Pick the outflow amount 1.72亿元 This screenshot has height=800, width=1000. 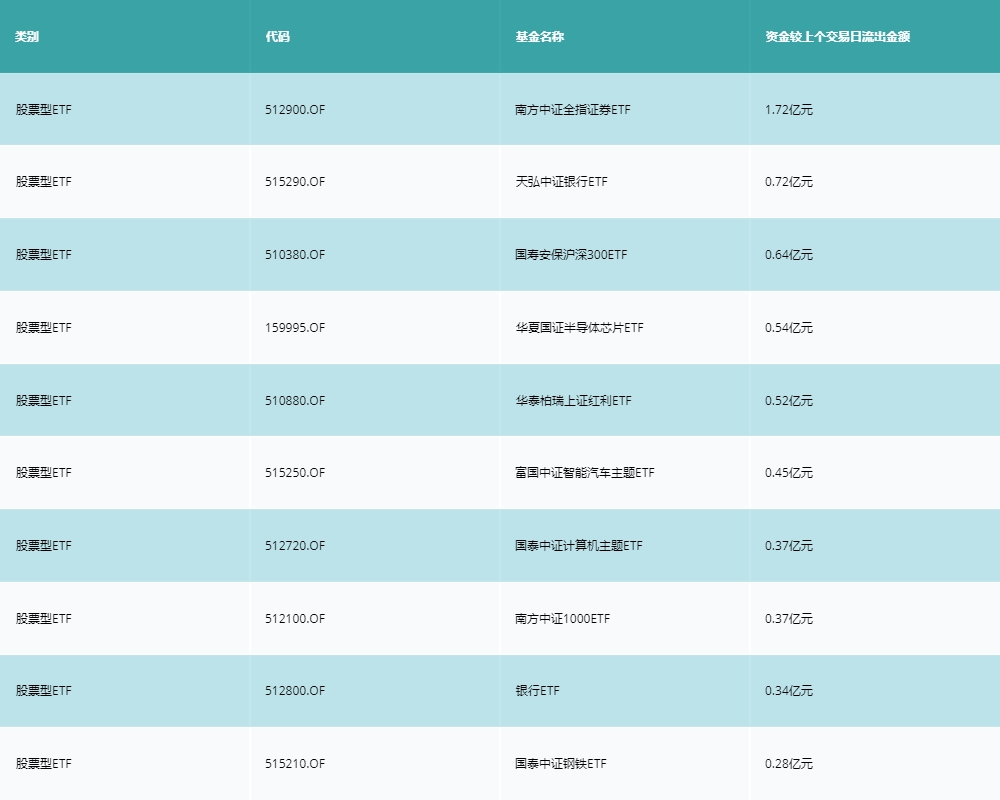tap(789, 110)
